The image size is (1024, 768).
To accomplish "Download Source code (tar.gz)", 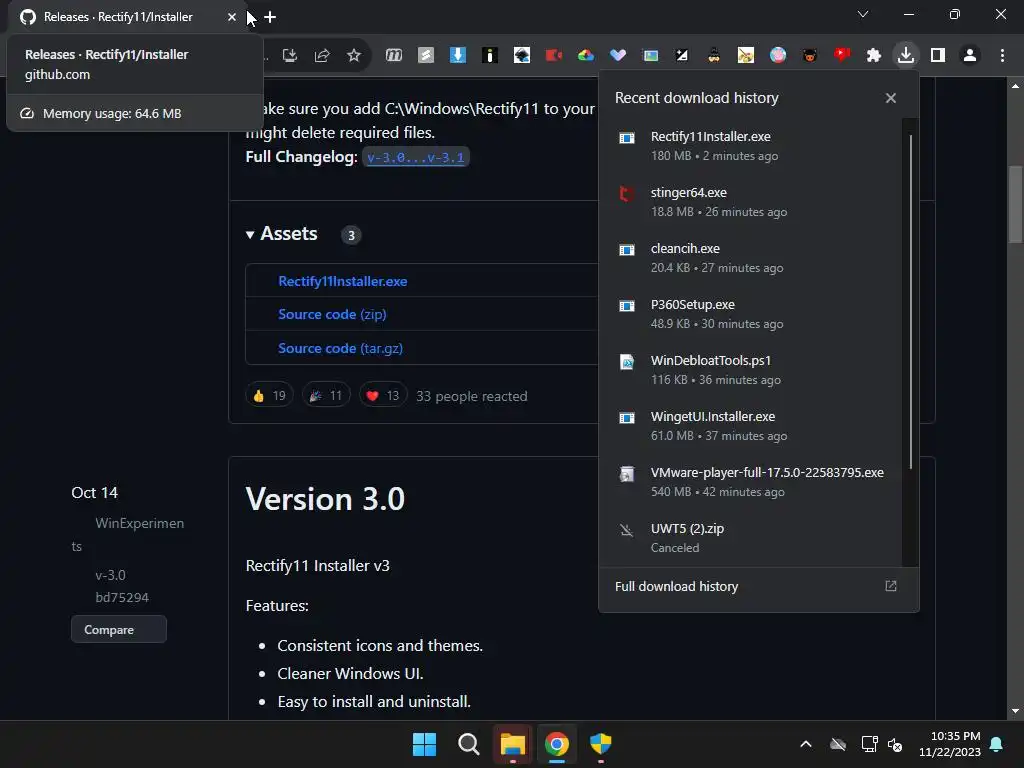I will click(x=340, y=348).
